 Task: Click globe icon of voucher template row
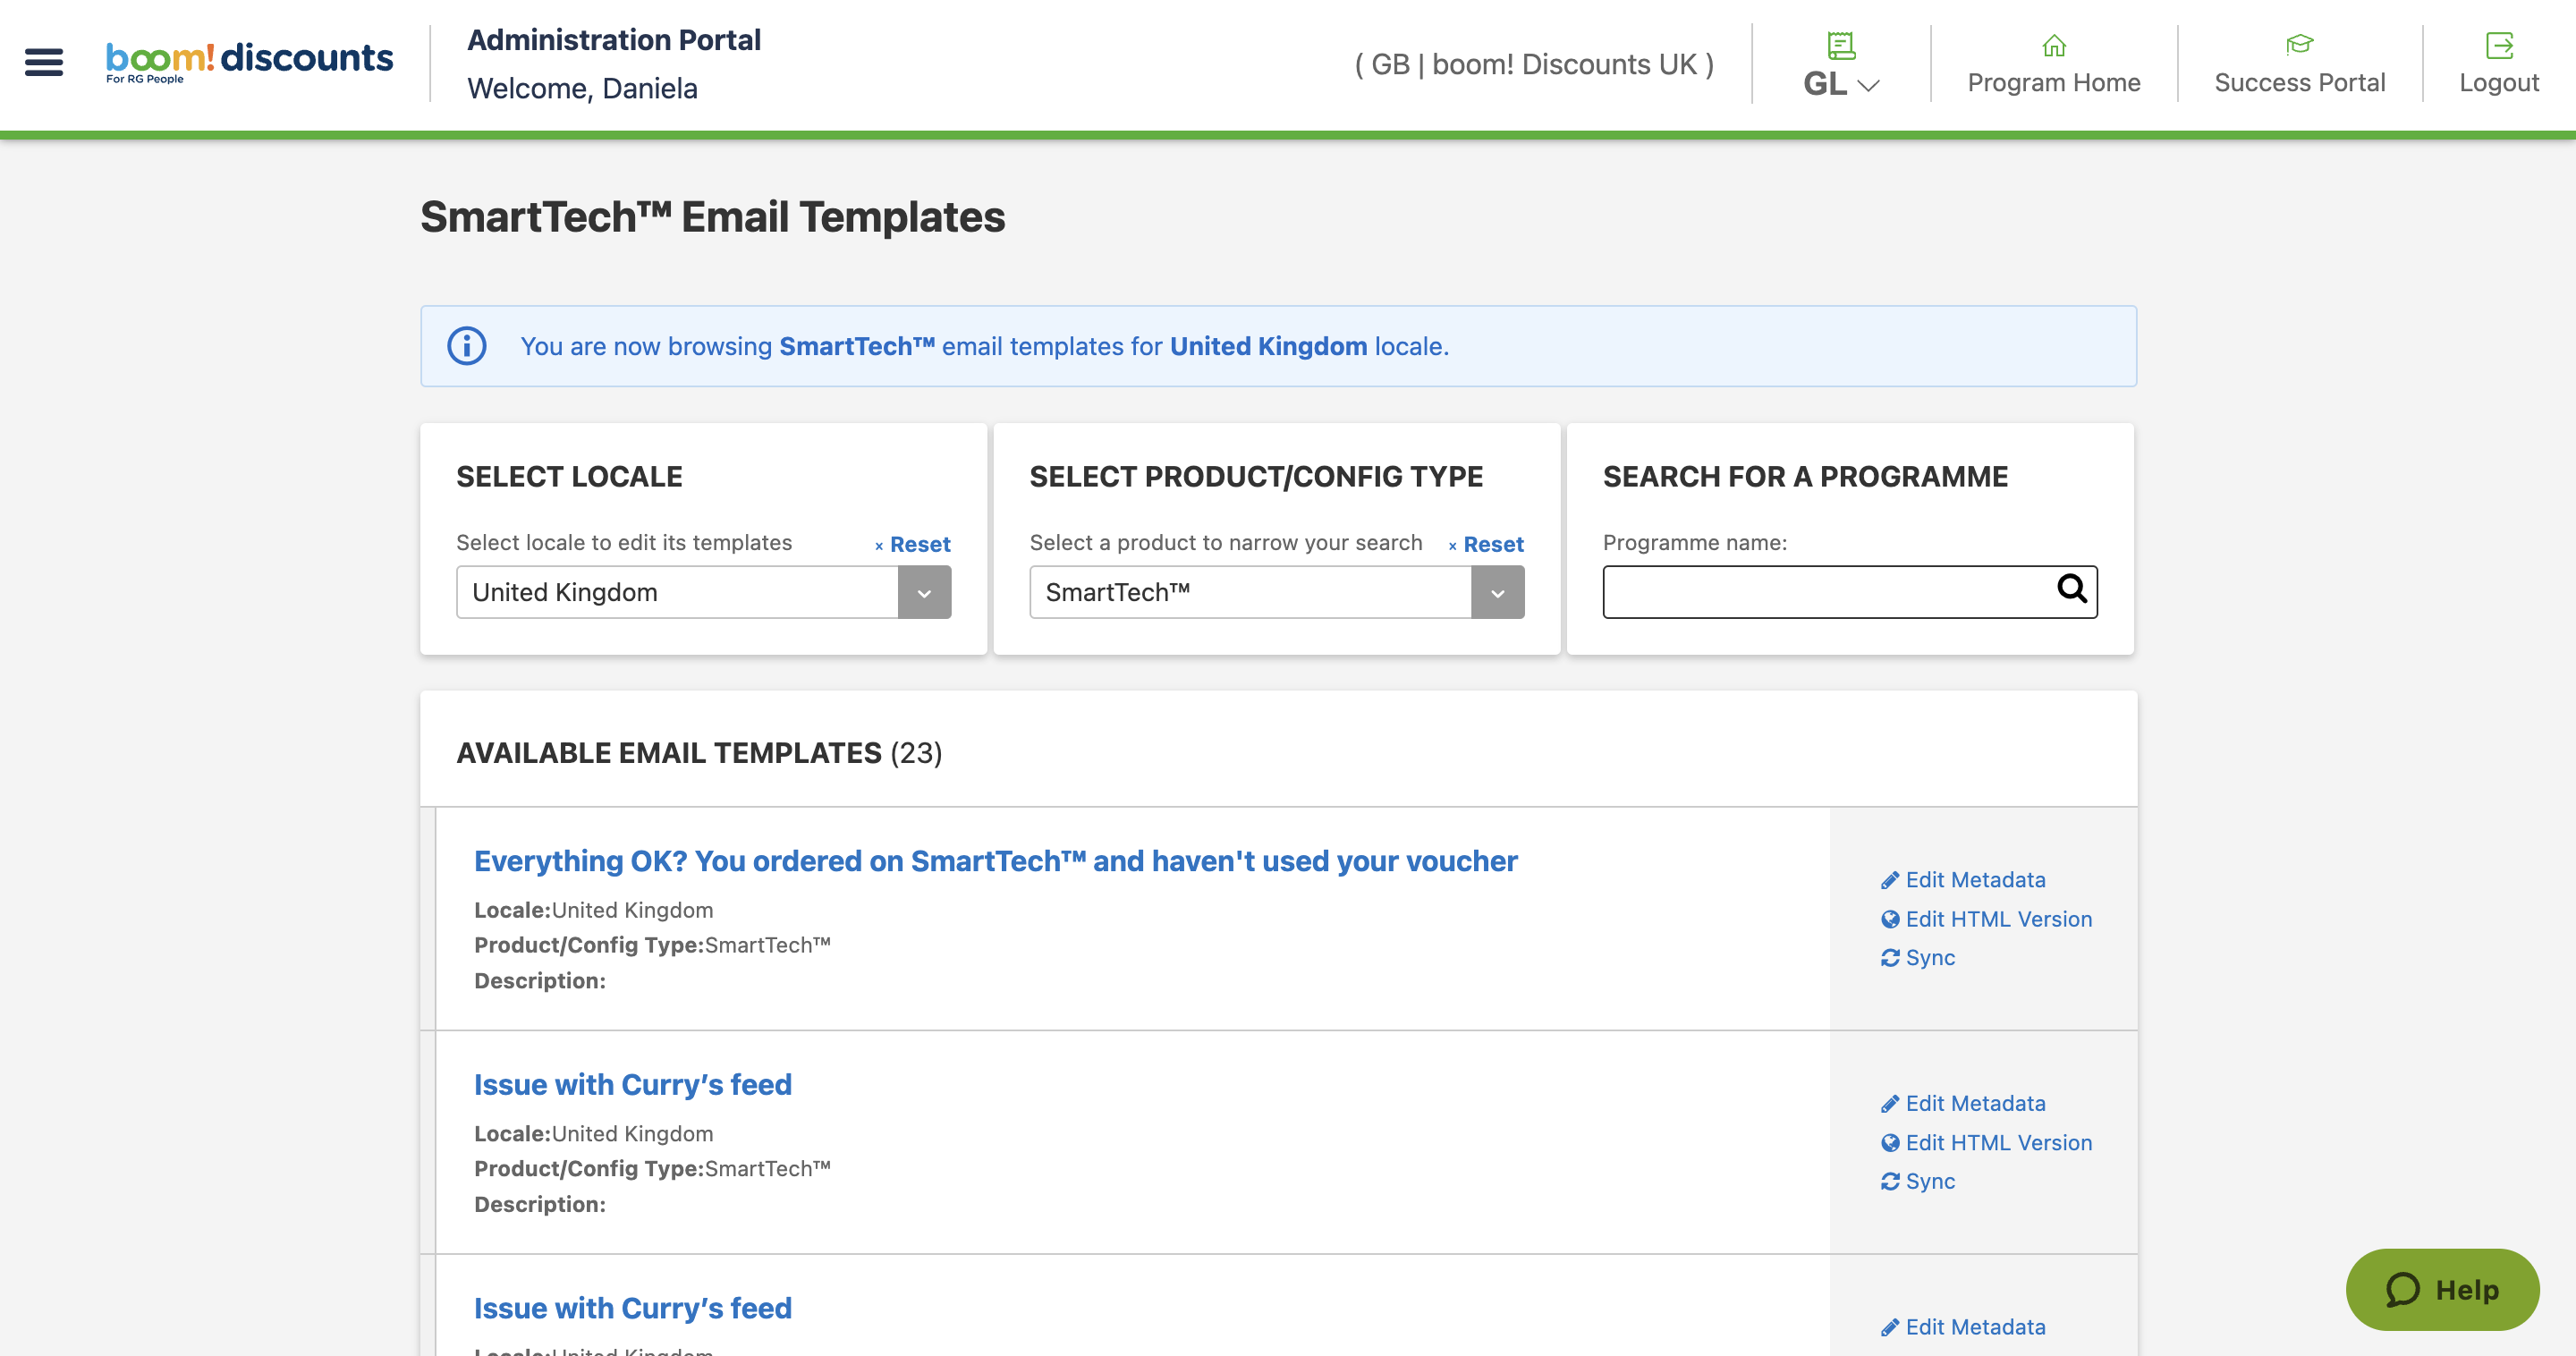pyautogui.click(x=1889, y=919)
